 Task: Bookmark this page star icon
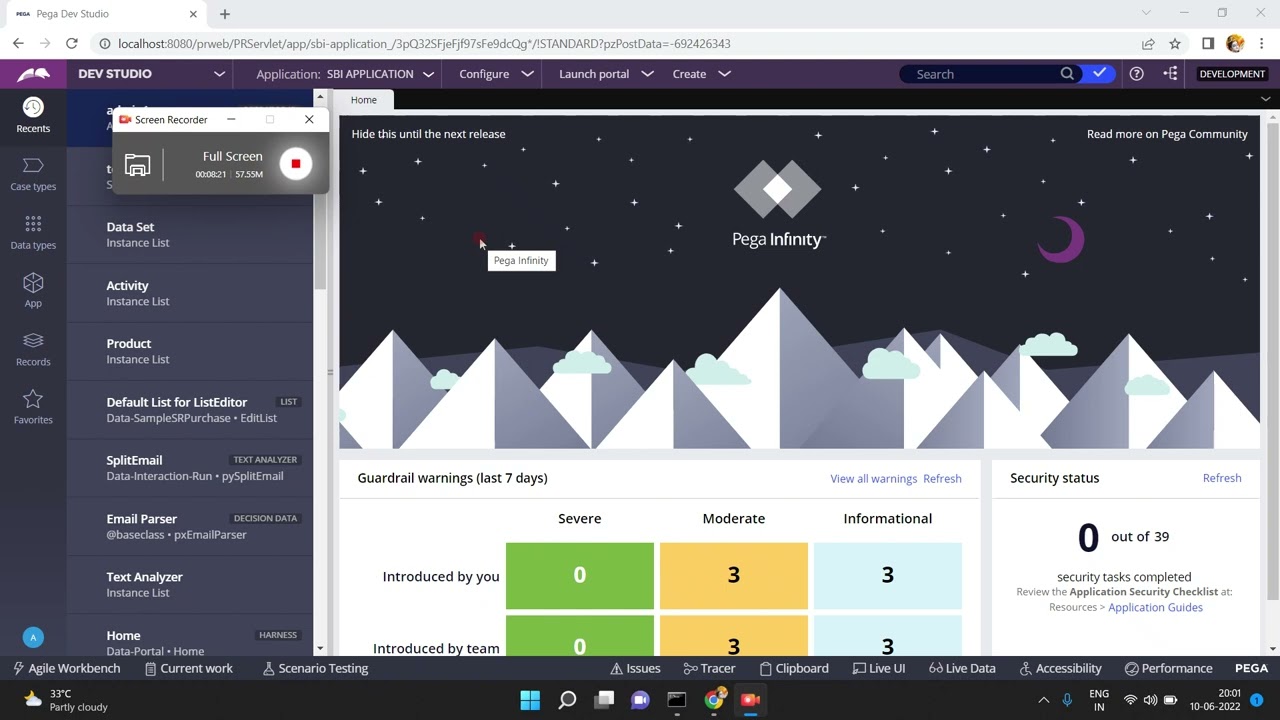[x=1175, y=44]
